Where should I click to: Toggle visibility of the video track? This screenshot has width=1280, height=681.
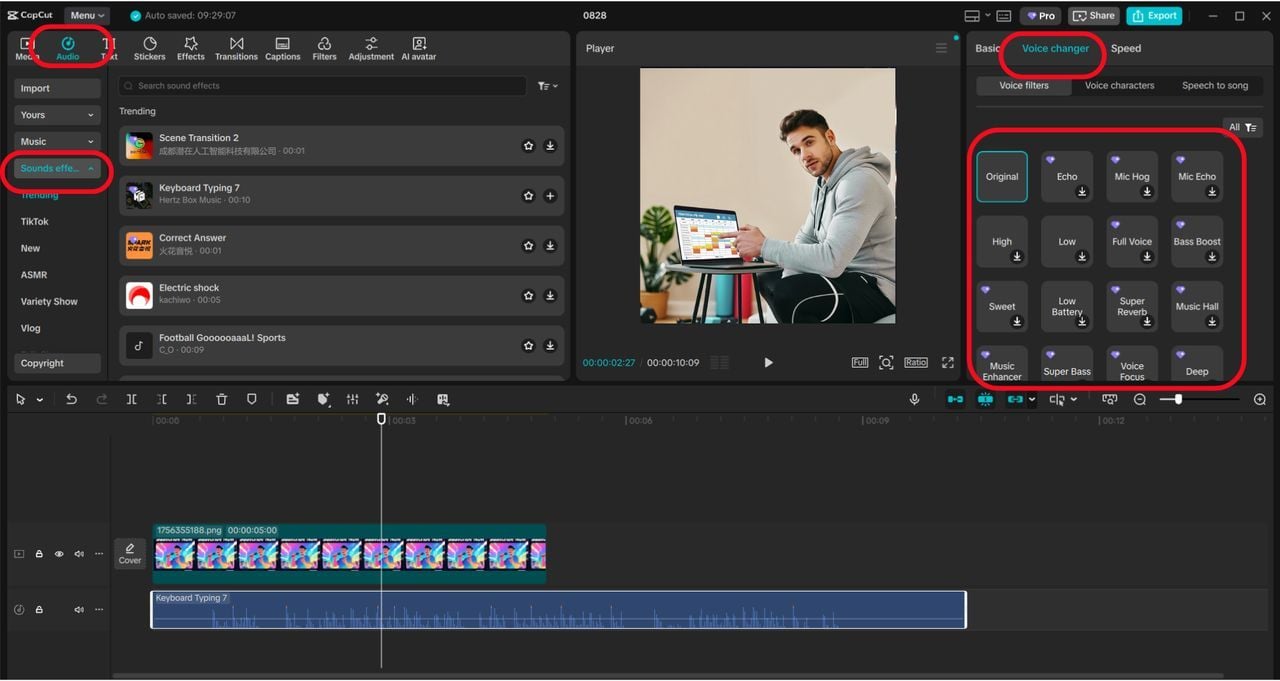[59, 554]
